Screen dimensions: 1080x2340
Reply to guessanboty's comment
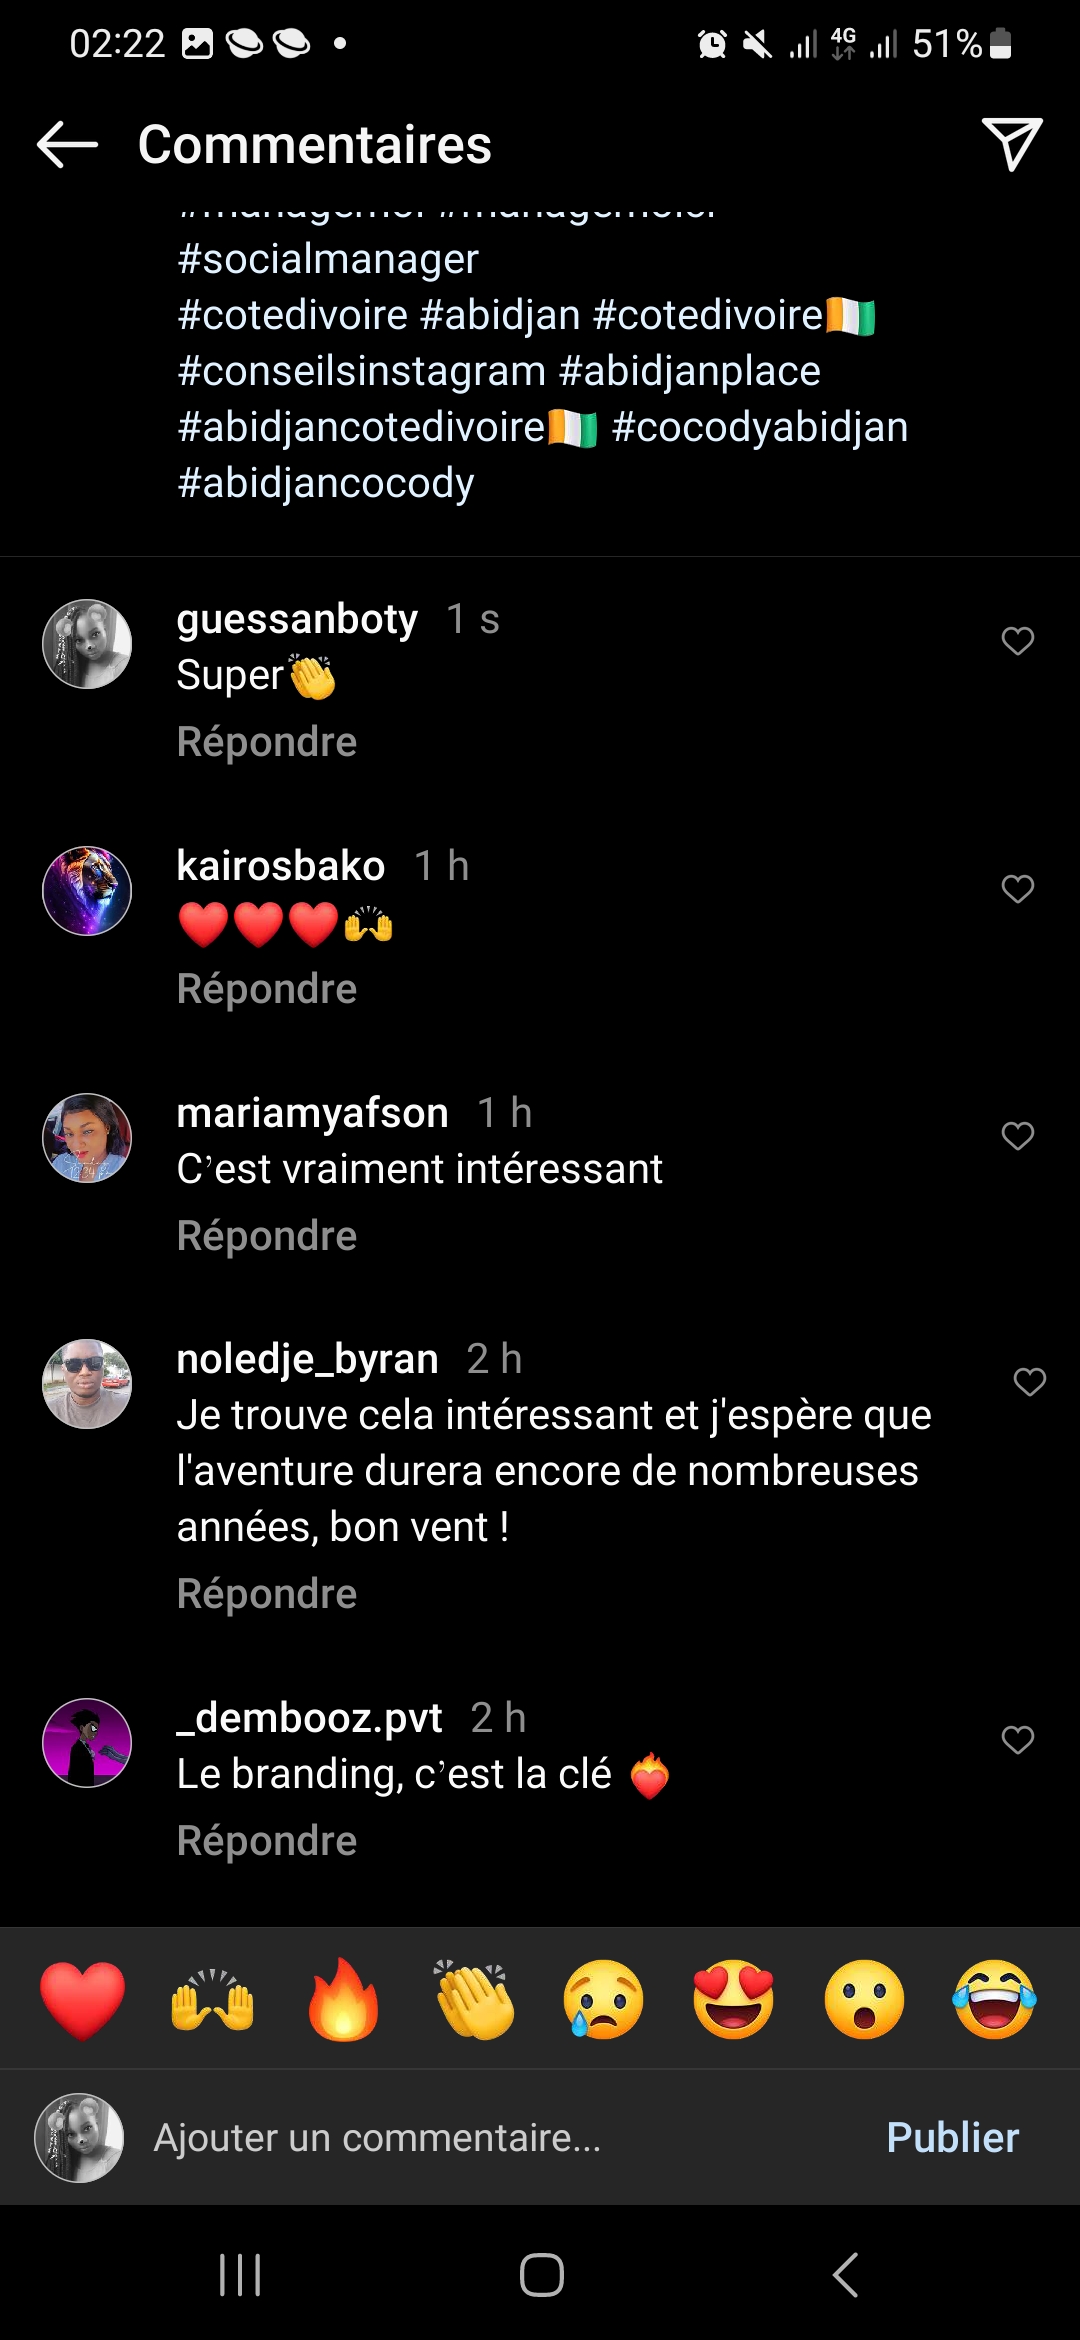click(x=266, y=742)
